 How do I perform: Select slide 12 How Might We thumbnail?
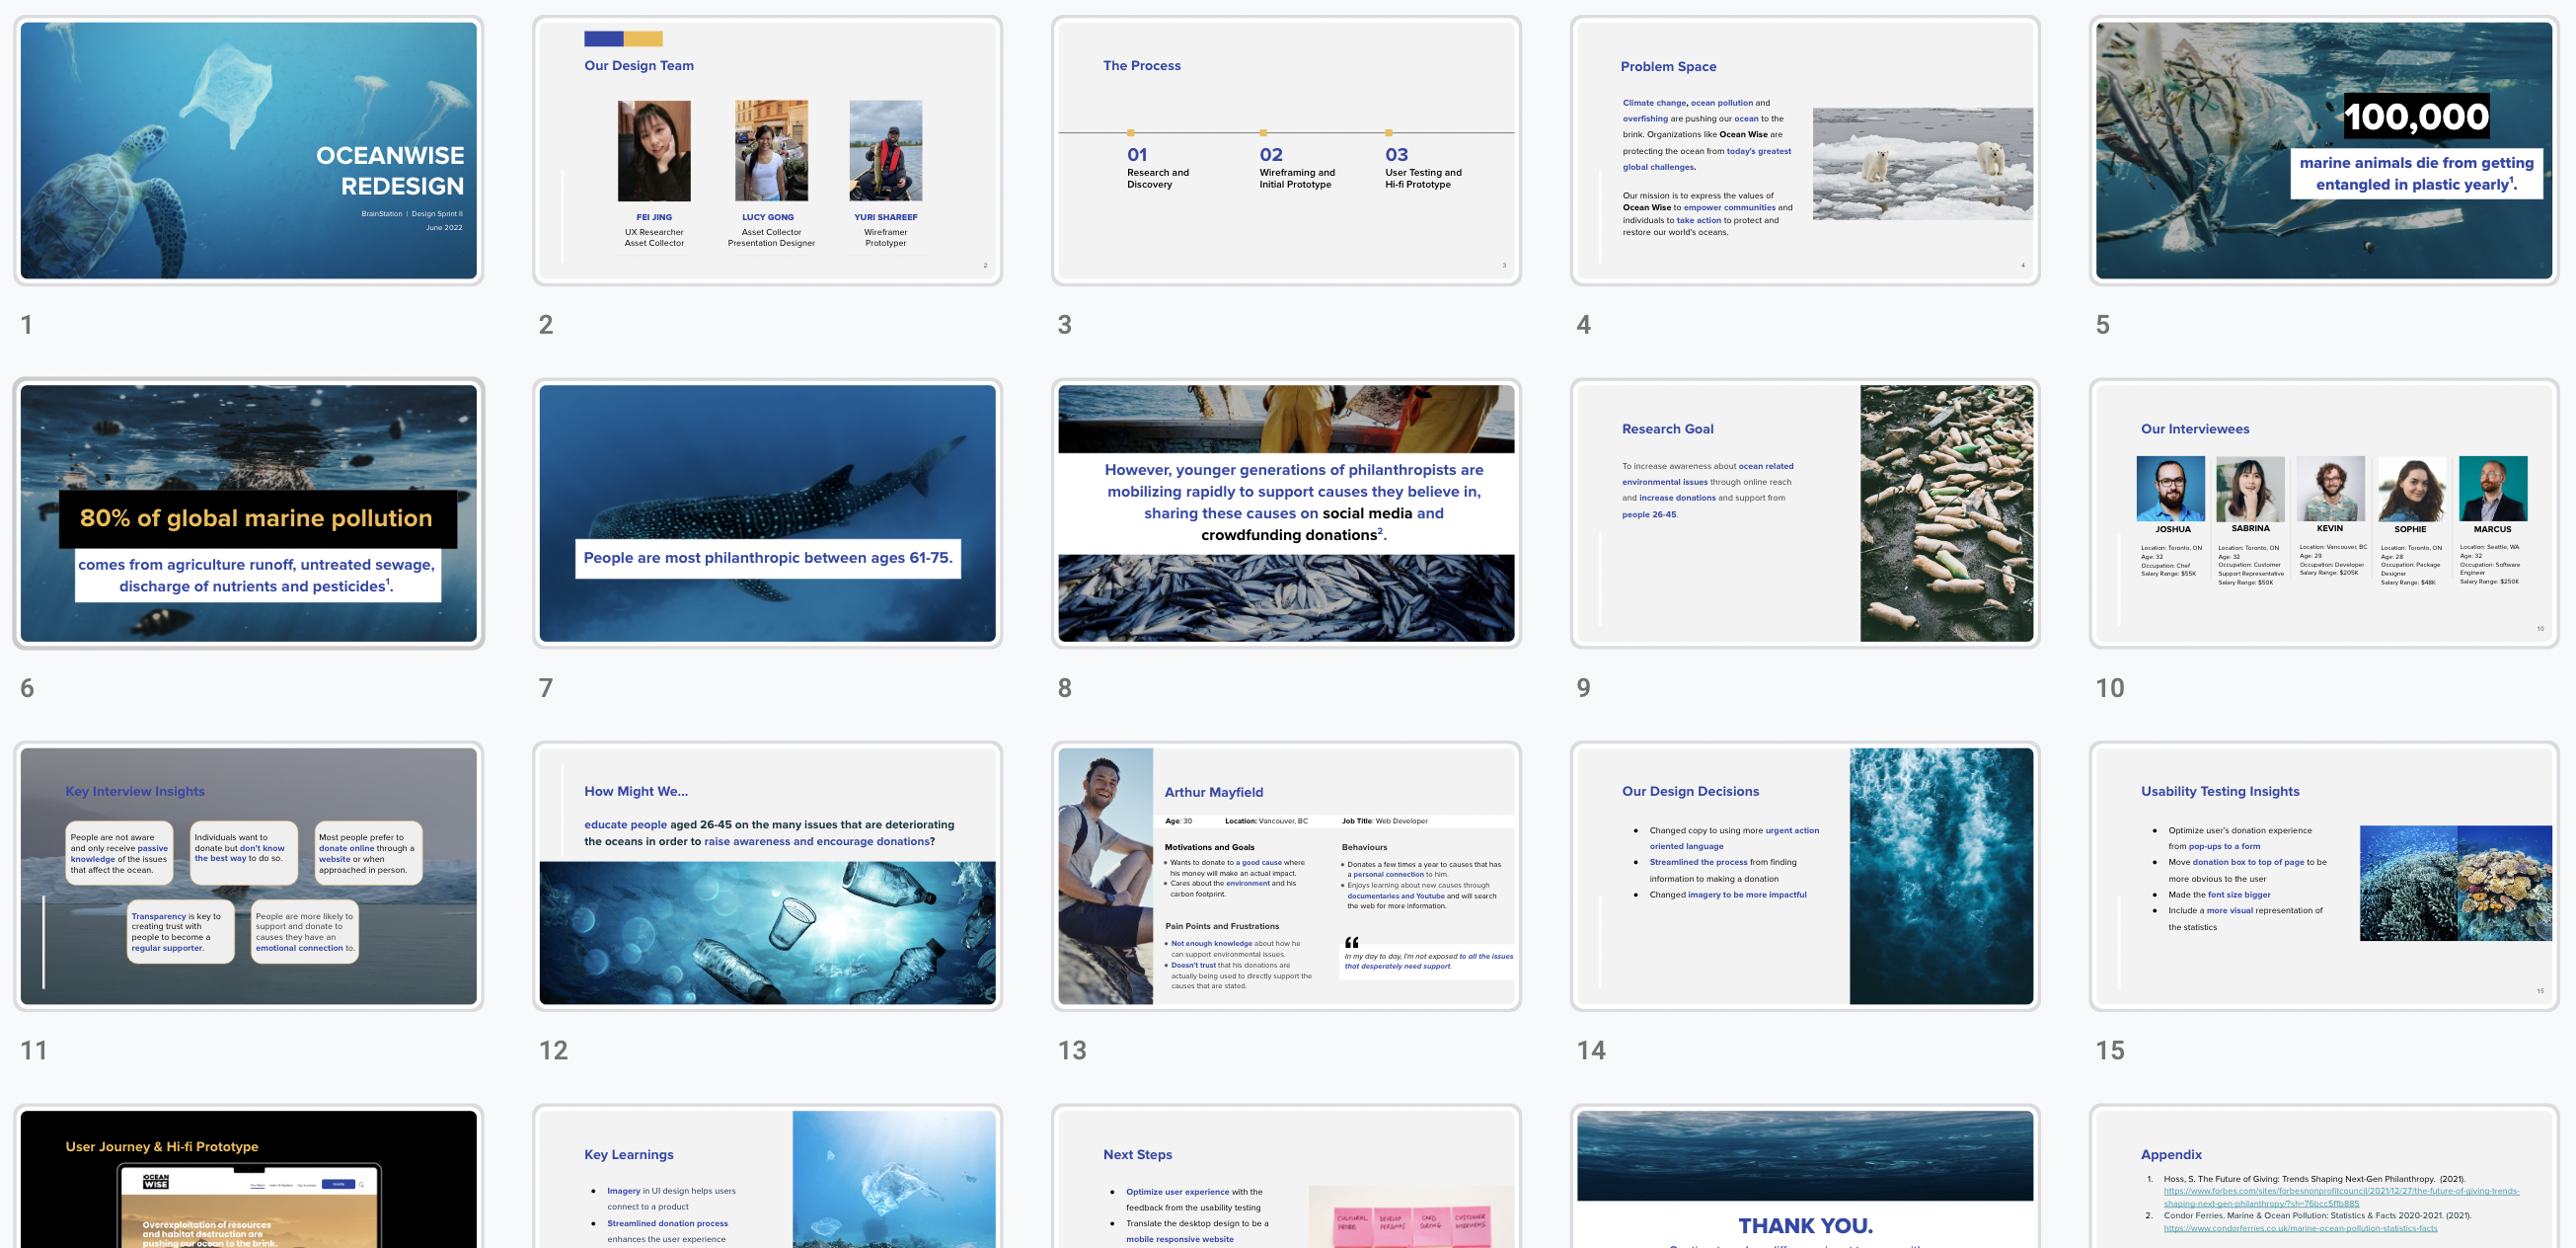(x=767, y=876)
